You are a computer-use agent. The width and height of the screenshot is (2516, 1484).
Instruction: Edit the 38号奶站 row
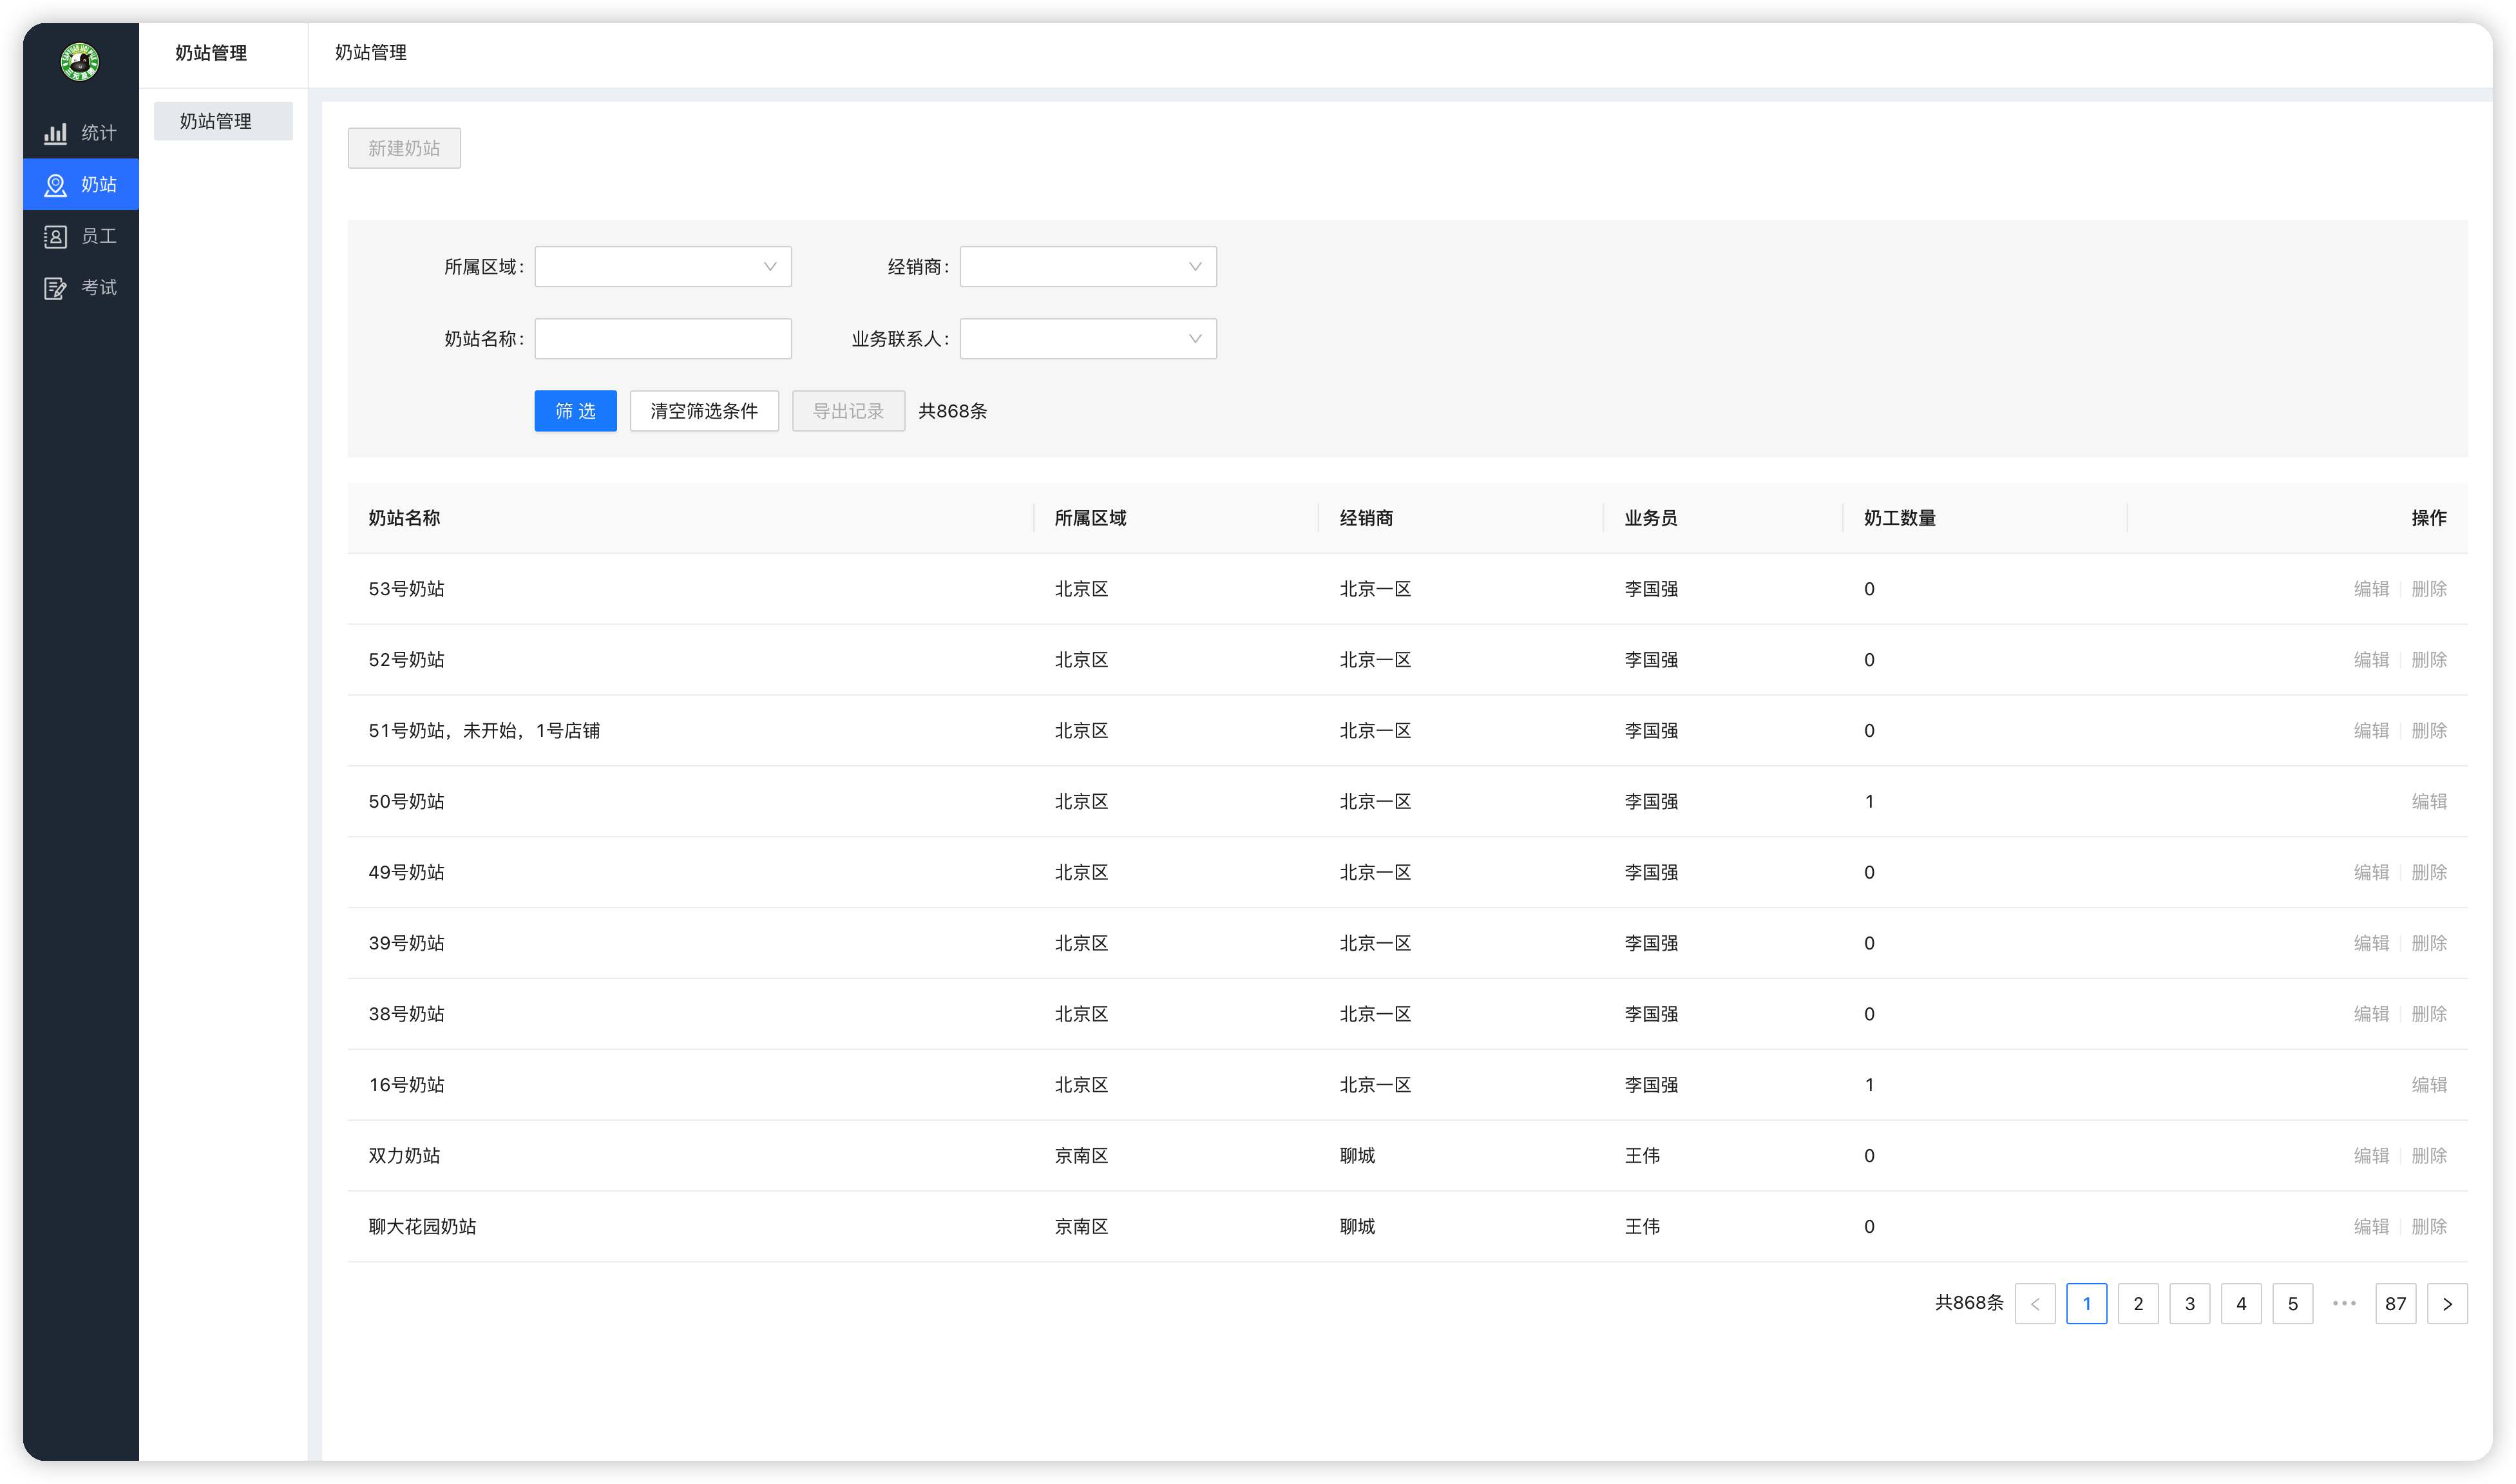click(2371, 1015)
